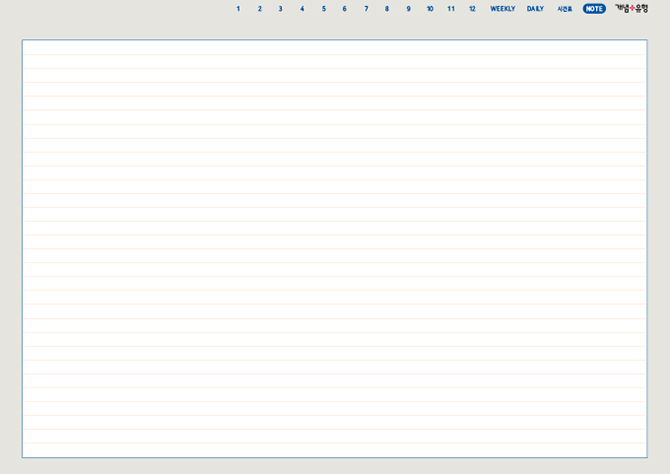Image resolution: width=670 pixels, height=474 pixels.
Task: Go to month 2 tab
Action: pyautogui.click(x=259, y=9)
